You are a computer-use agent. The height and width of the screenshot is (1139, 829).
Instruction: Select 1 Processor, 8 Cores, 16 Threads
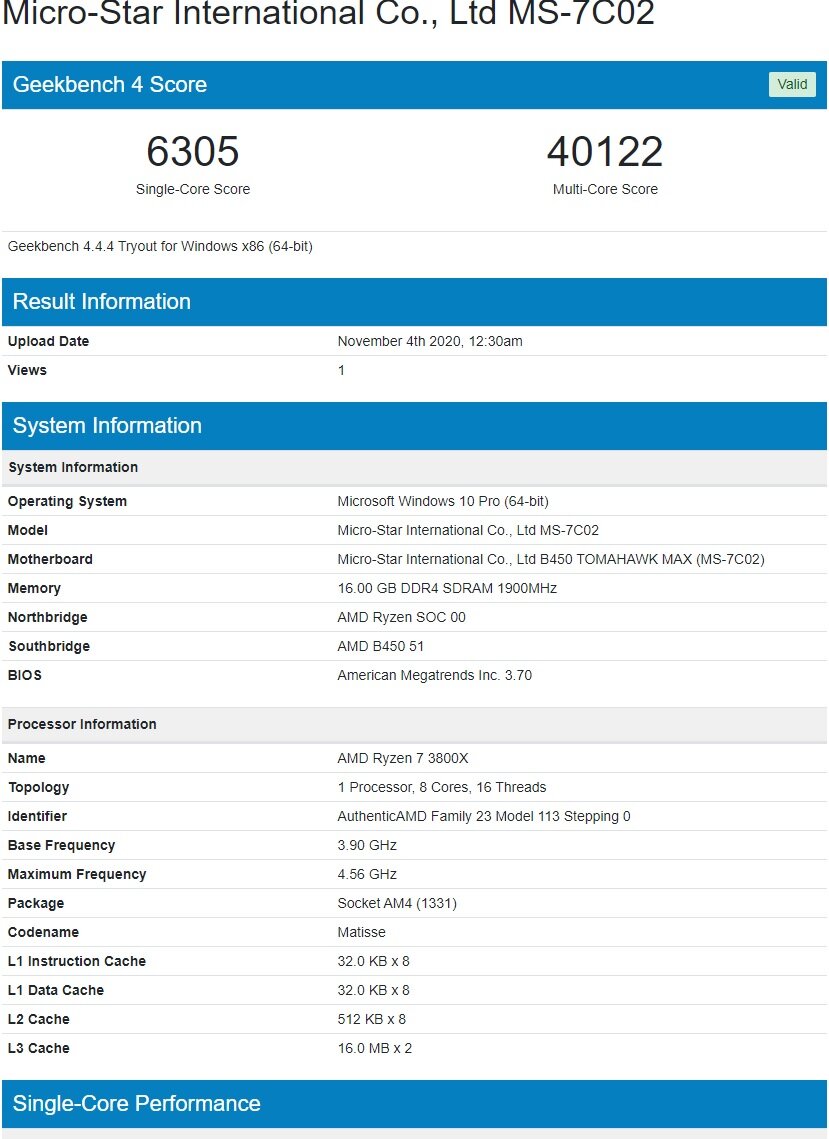click(x=442, y=787)
